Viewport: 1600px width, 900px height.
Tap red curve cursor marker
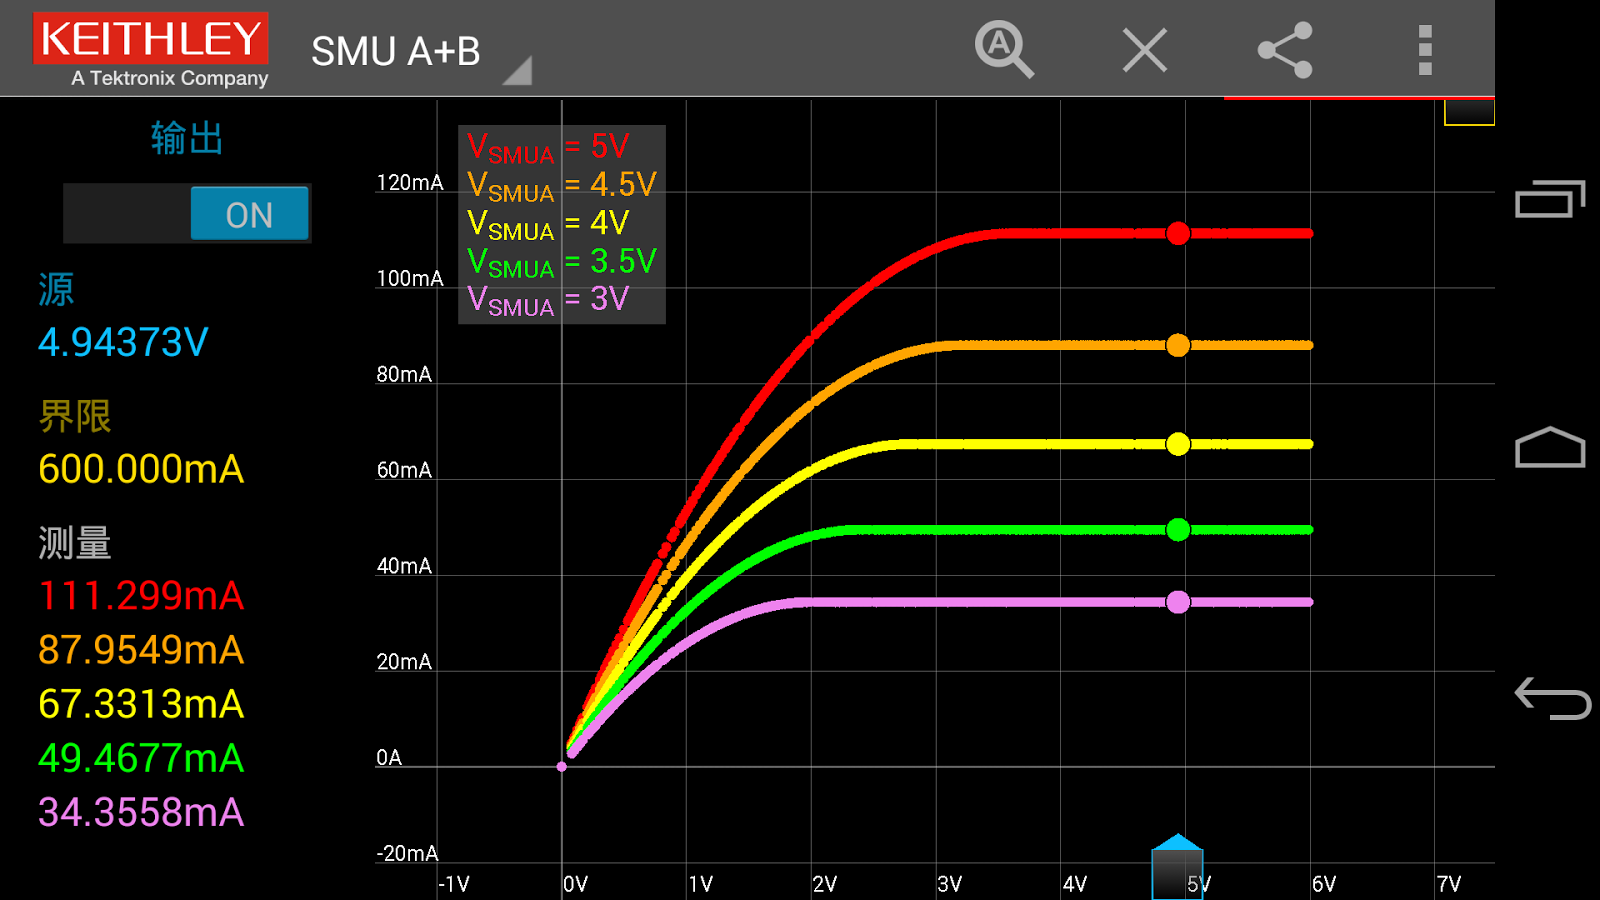1178,233
